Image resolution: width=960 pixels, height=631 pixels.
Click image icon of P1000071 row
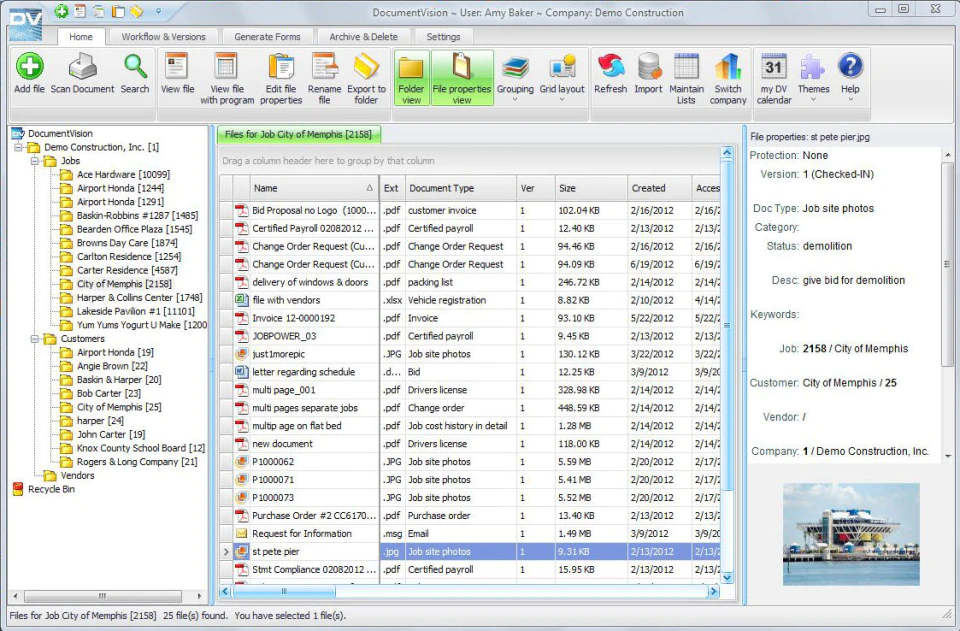tap(242, 480)
